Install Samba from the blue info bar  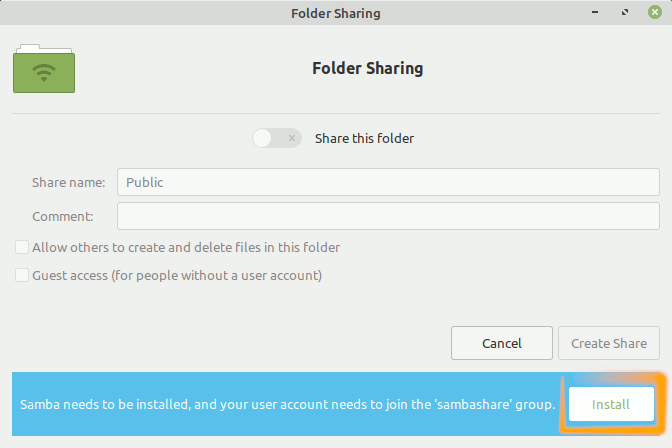point(611,404)
